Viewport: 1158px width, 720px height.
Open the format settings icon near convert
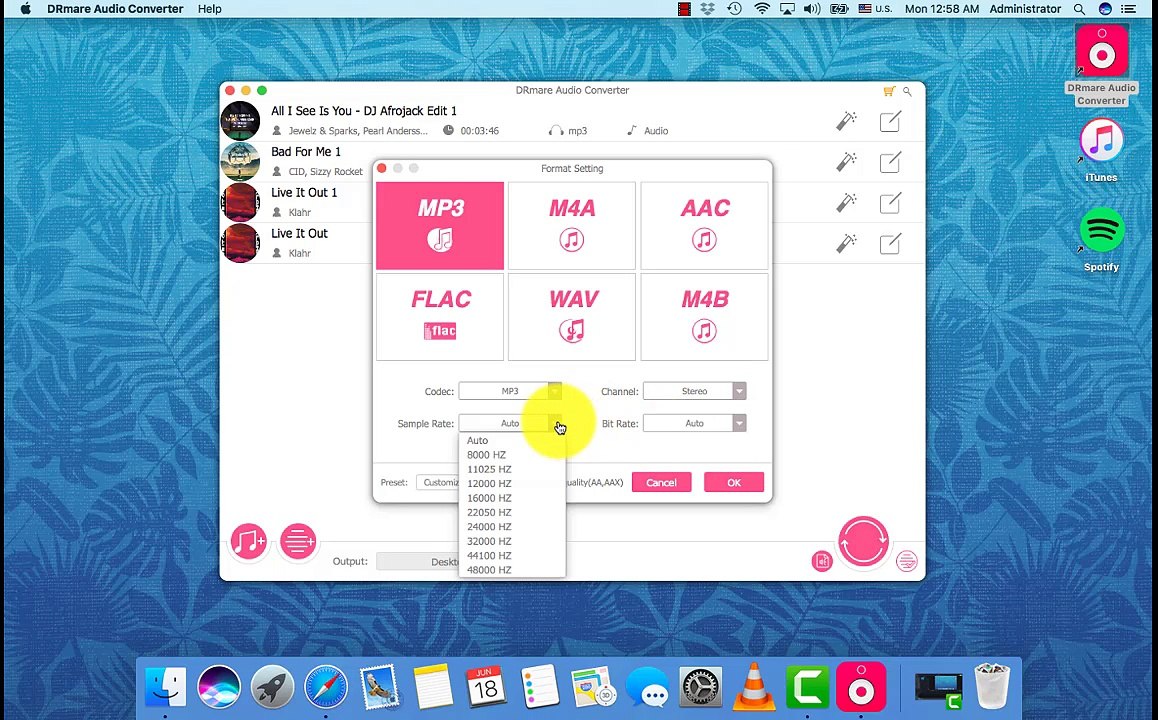(x=821, y=561)
